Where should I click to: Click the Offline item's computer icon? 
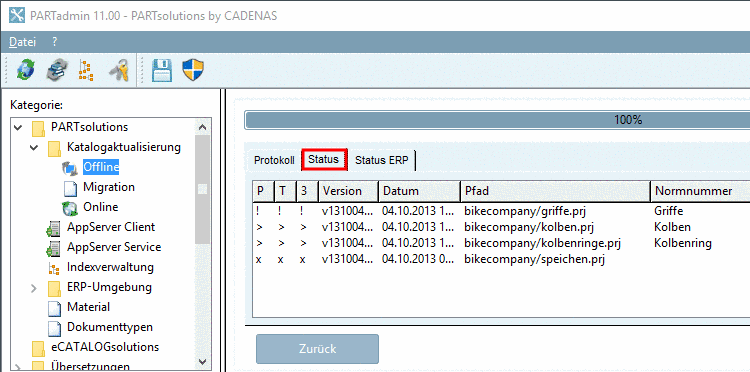coord(70,167)
